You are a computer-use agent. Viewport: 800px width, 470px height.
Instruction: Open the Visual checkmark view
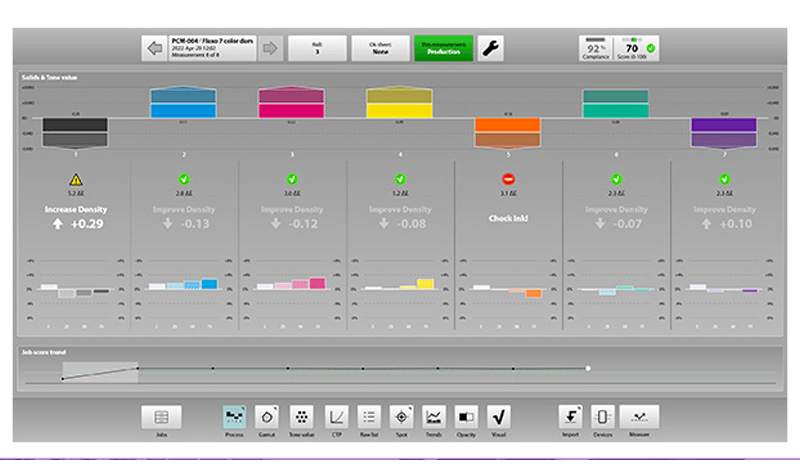pos(498,417)
